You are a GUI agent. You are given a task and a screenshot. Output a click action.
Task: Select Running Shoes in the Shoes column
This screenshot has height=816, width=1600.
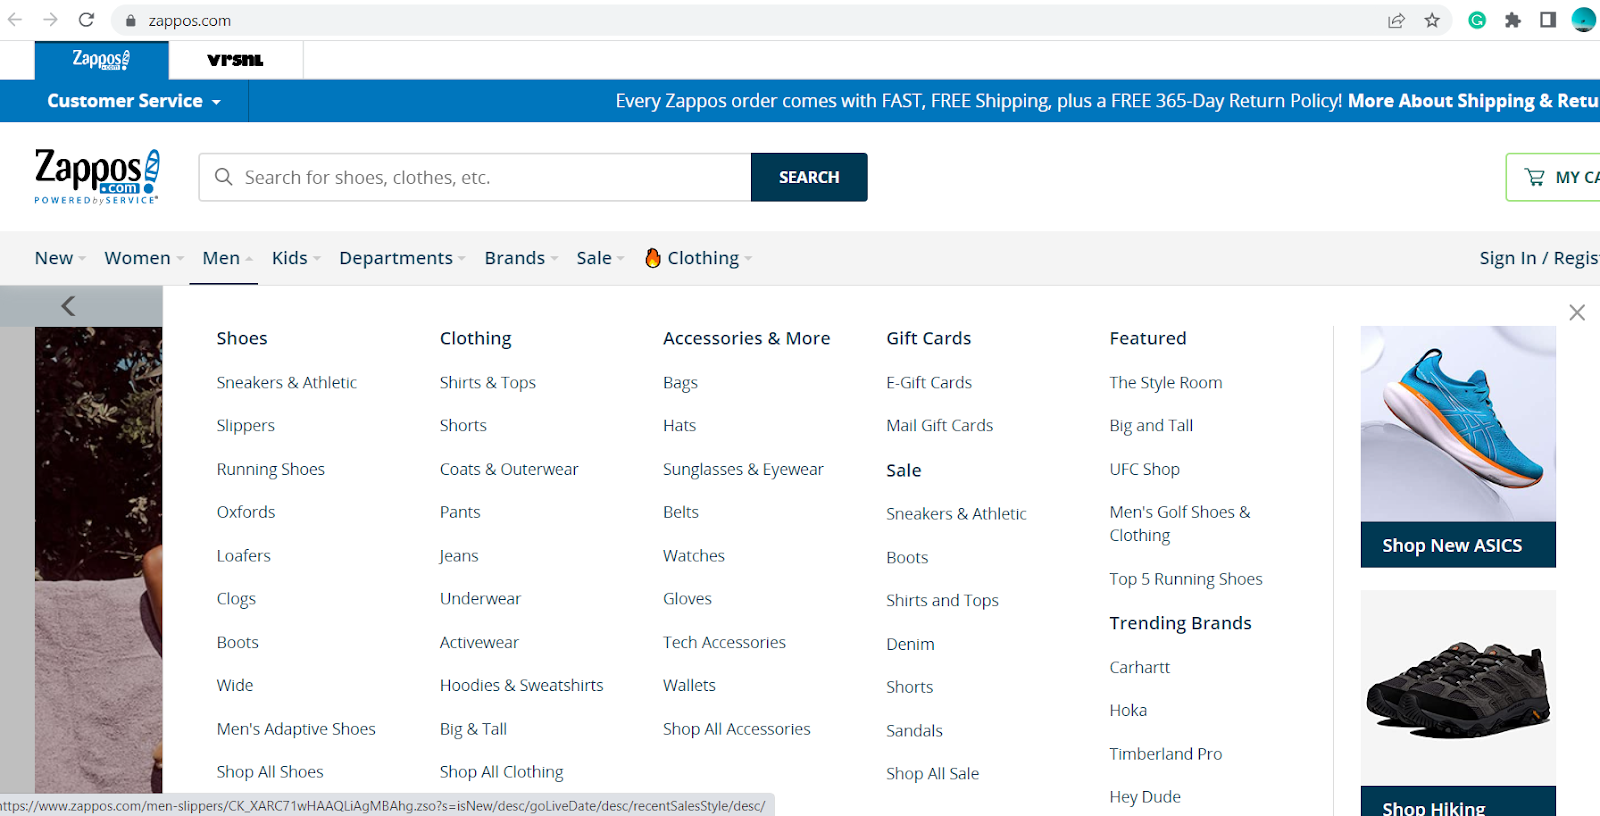[x=271, y=469]
